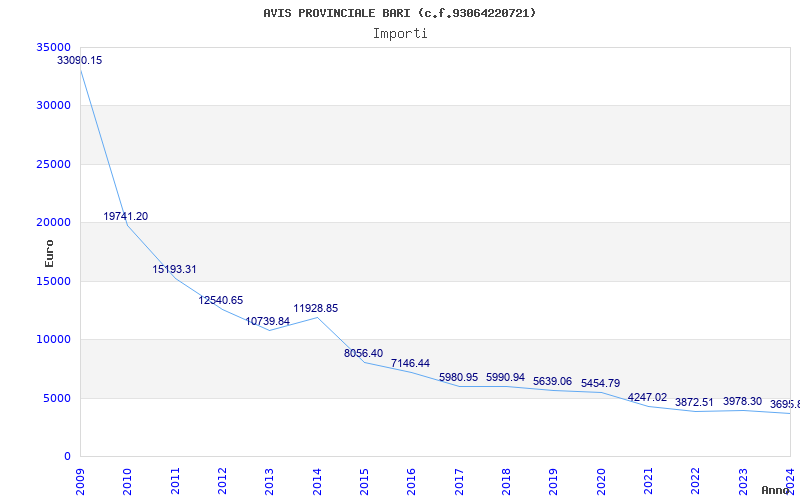Select the 5000 y-axis tick label
This screenshot has width=800, height=500.
click(x=57, y=398)
